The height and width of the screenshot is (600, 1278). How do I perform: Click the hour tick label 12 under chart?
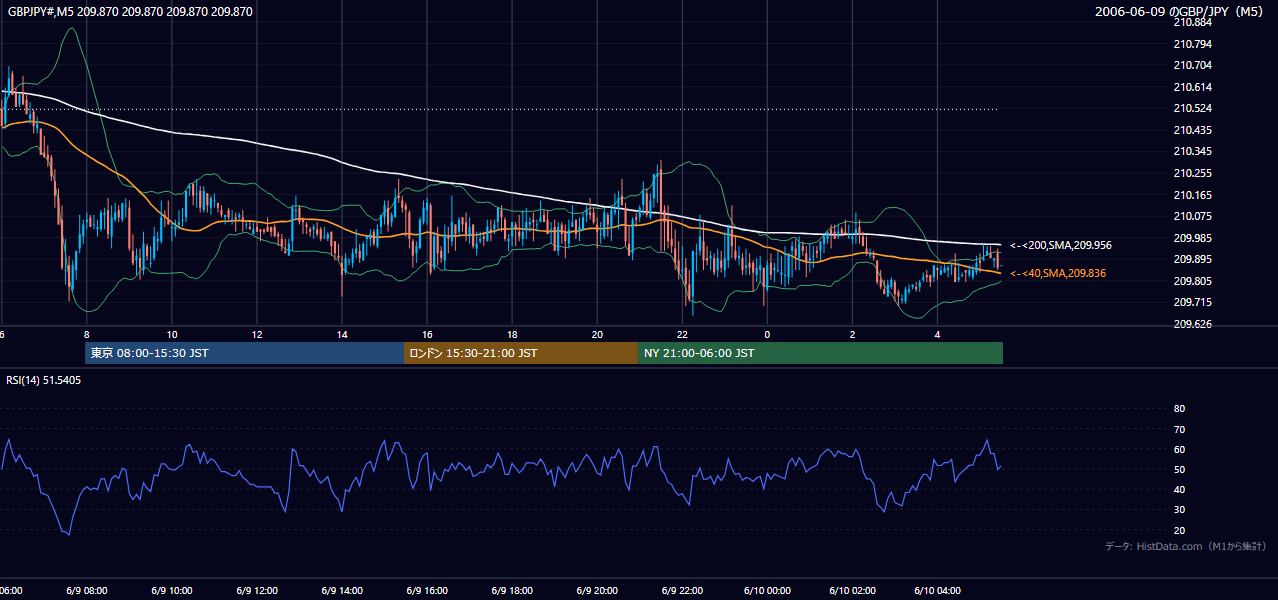257,334
